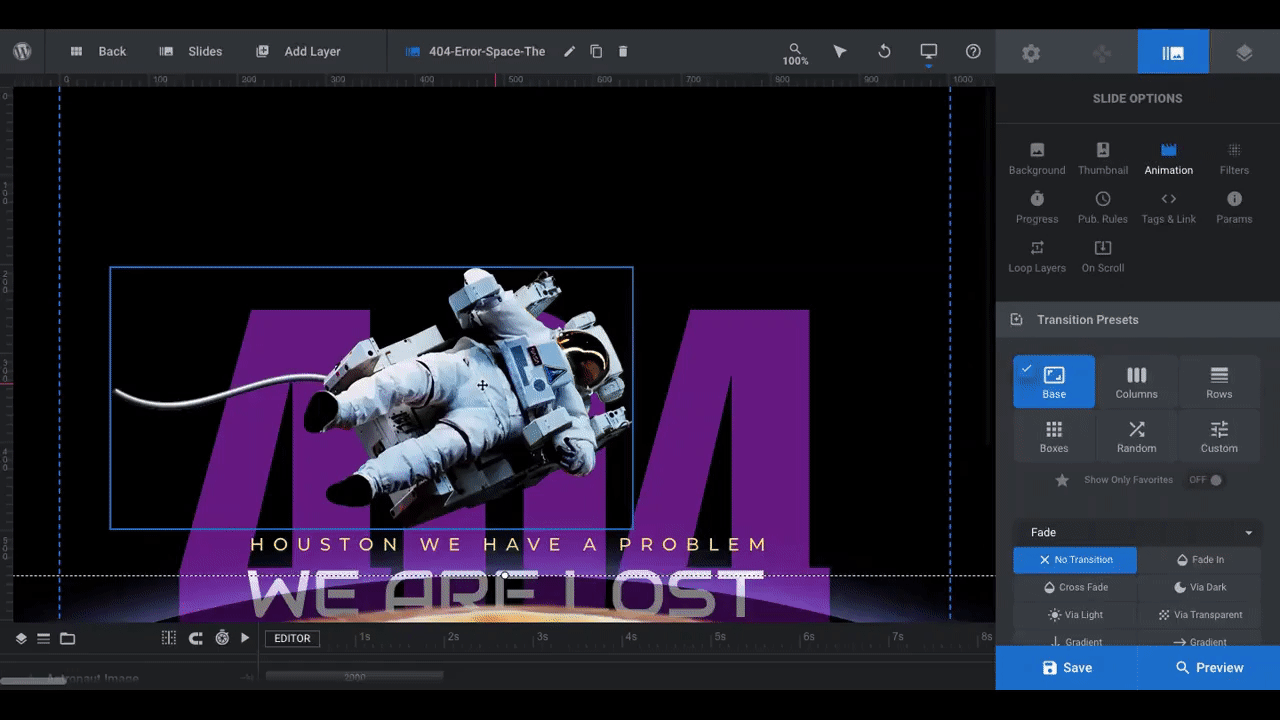Select the astronaut image layer on canvas
This screenshot has height=720, width=1280.
371,398
